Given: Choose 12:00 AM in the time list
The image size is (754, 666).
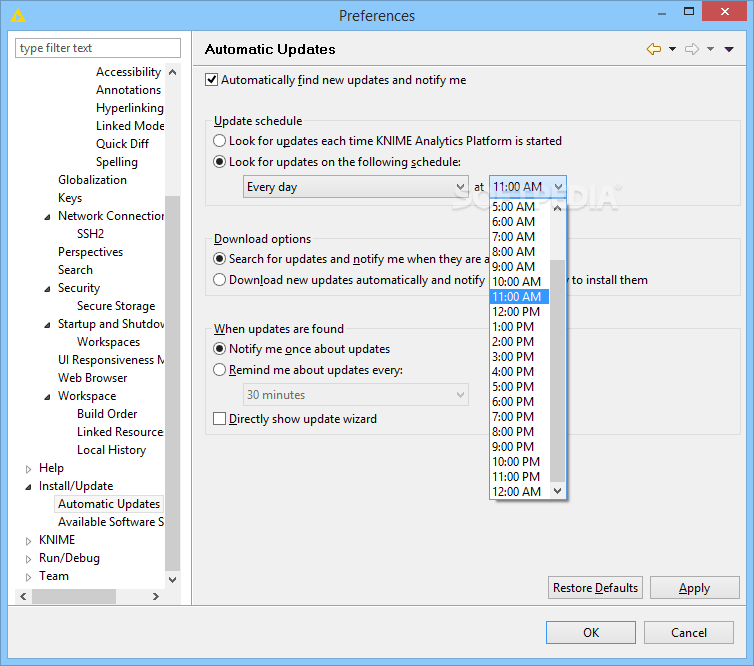Looking at the screenshot, I should [x=519, y=491].
